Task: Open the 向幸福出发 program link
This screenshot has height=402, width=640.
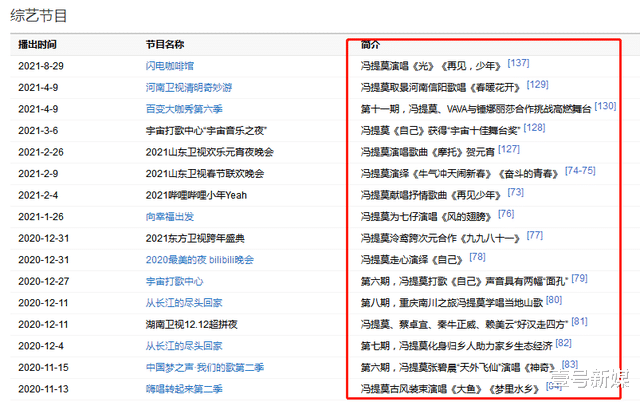Action: (170, 217)
